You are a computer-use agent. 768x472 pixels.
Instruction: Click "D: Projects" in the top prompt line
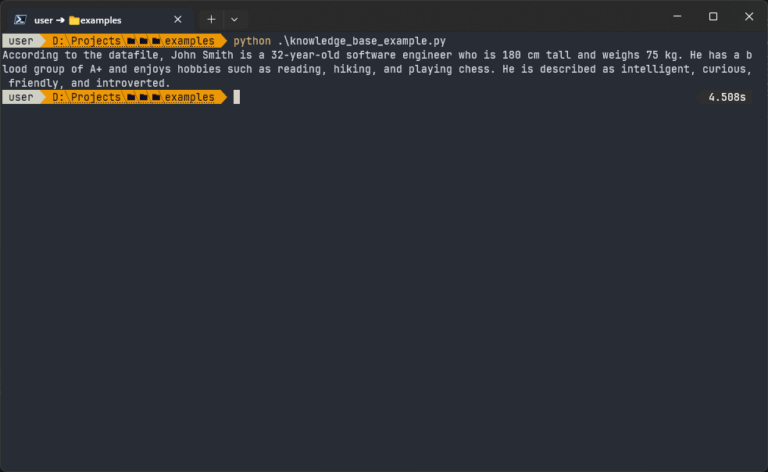point(86,41)
